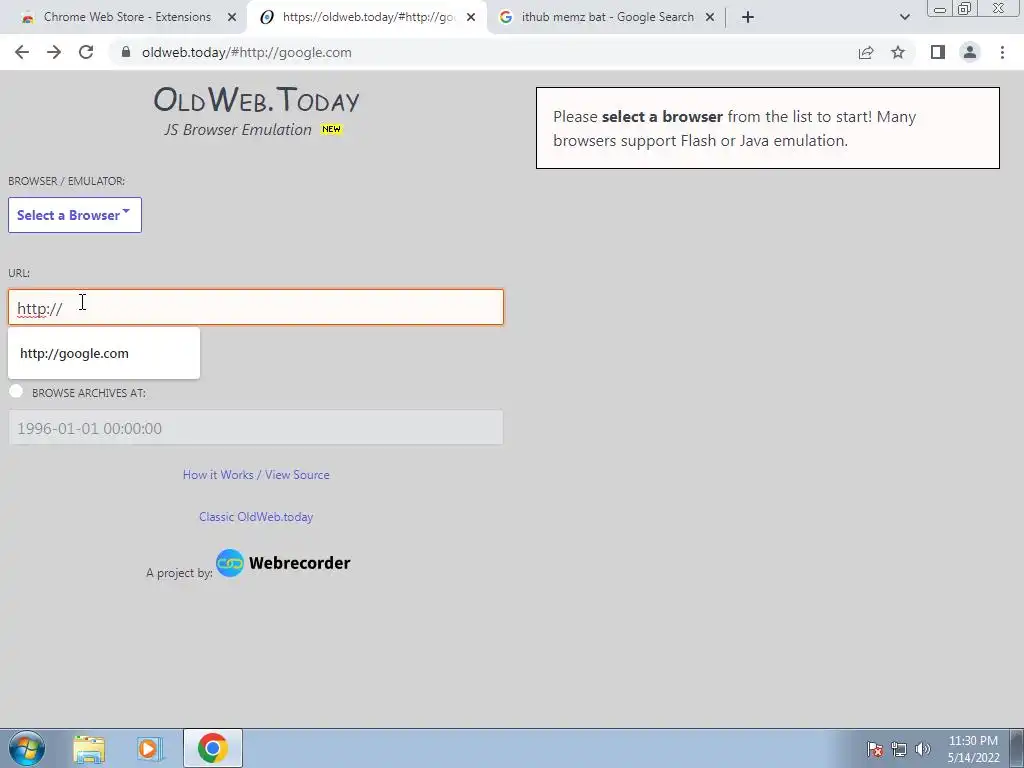1024x768 pixels.
Task: Go back using the browser back arrow
Action: (22, 52)
